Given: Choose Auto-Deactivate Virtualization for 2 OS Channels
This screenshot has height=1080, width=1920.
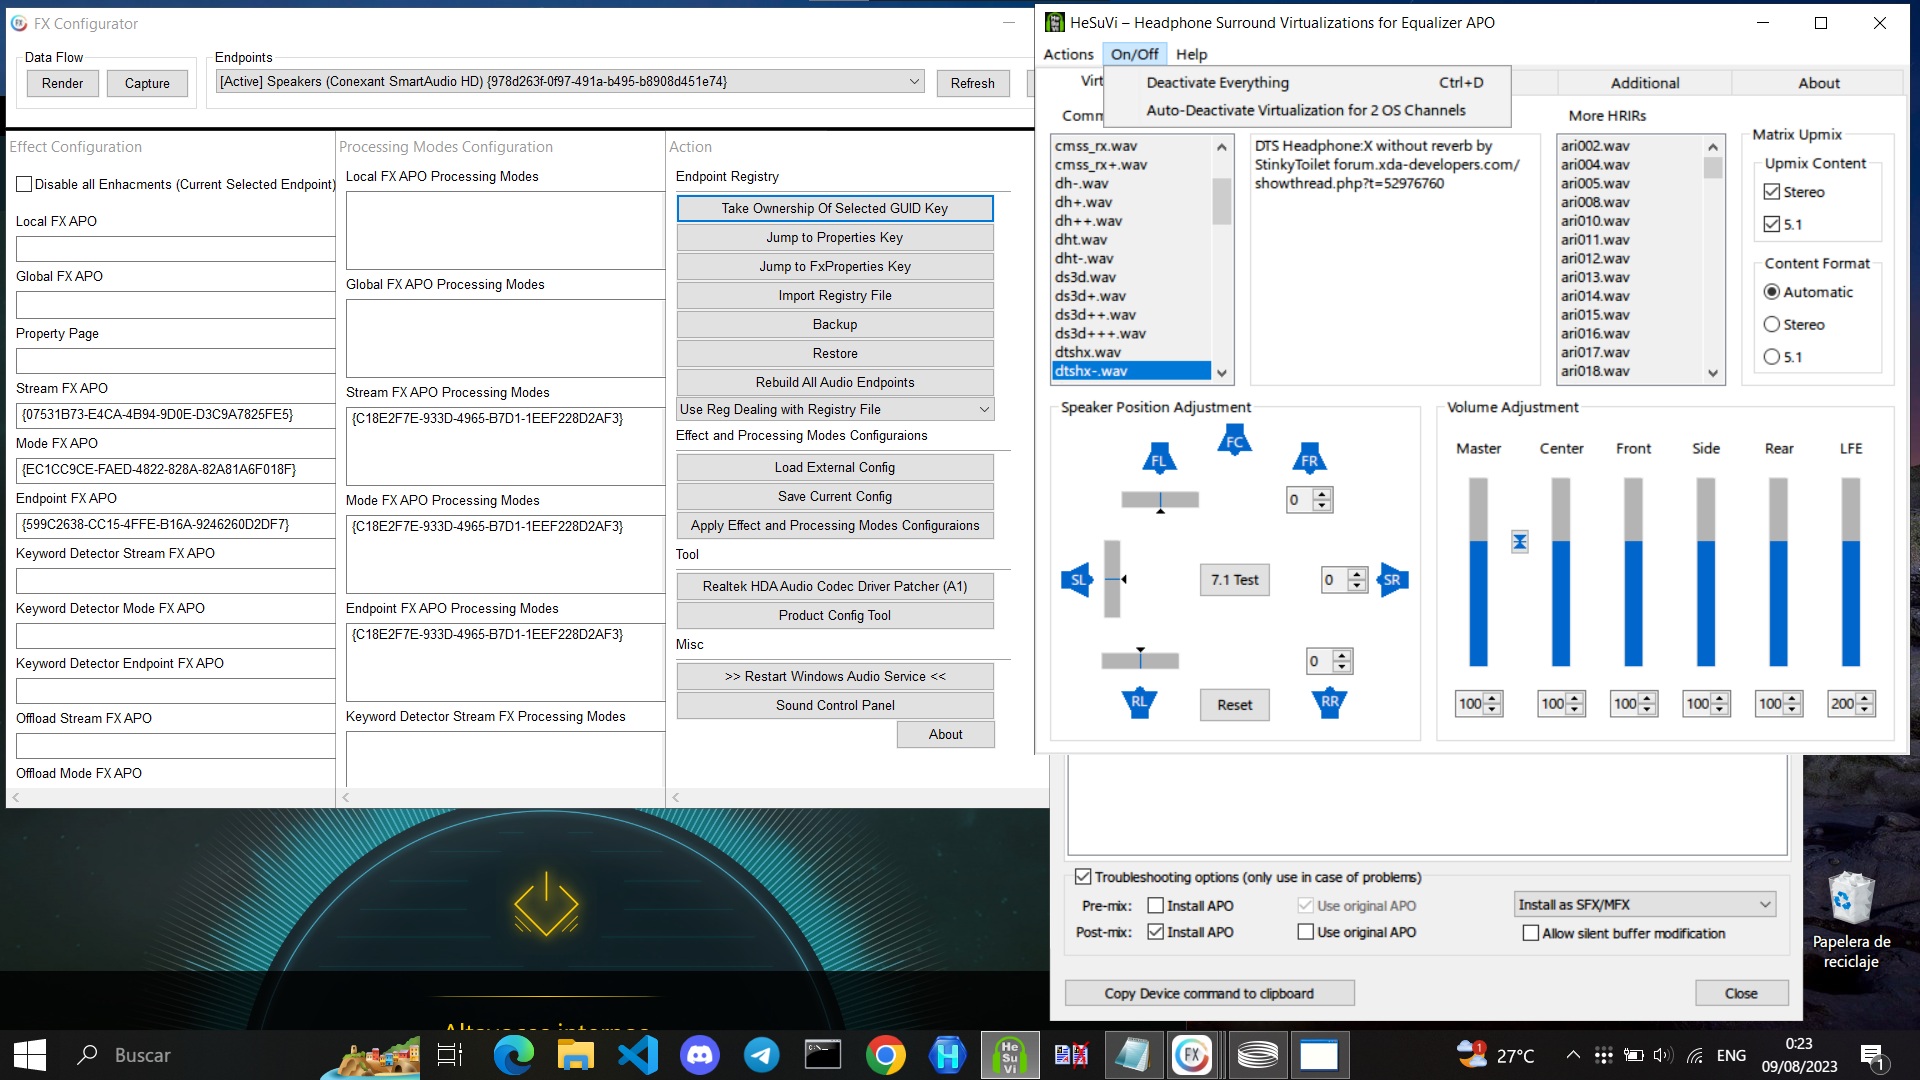Looking at the screenshot, I should (x=1308, y=110).
